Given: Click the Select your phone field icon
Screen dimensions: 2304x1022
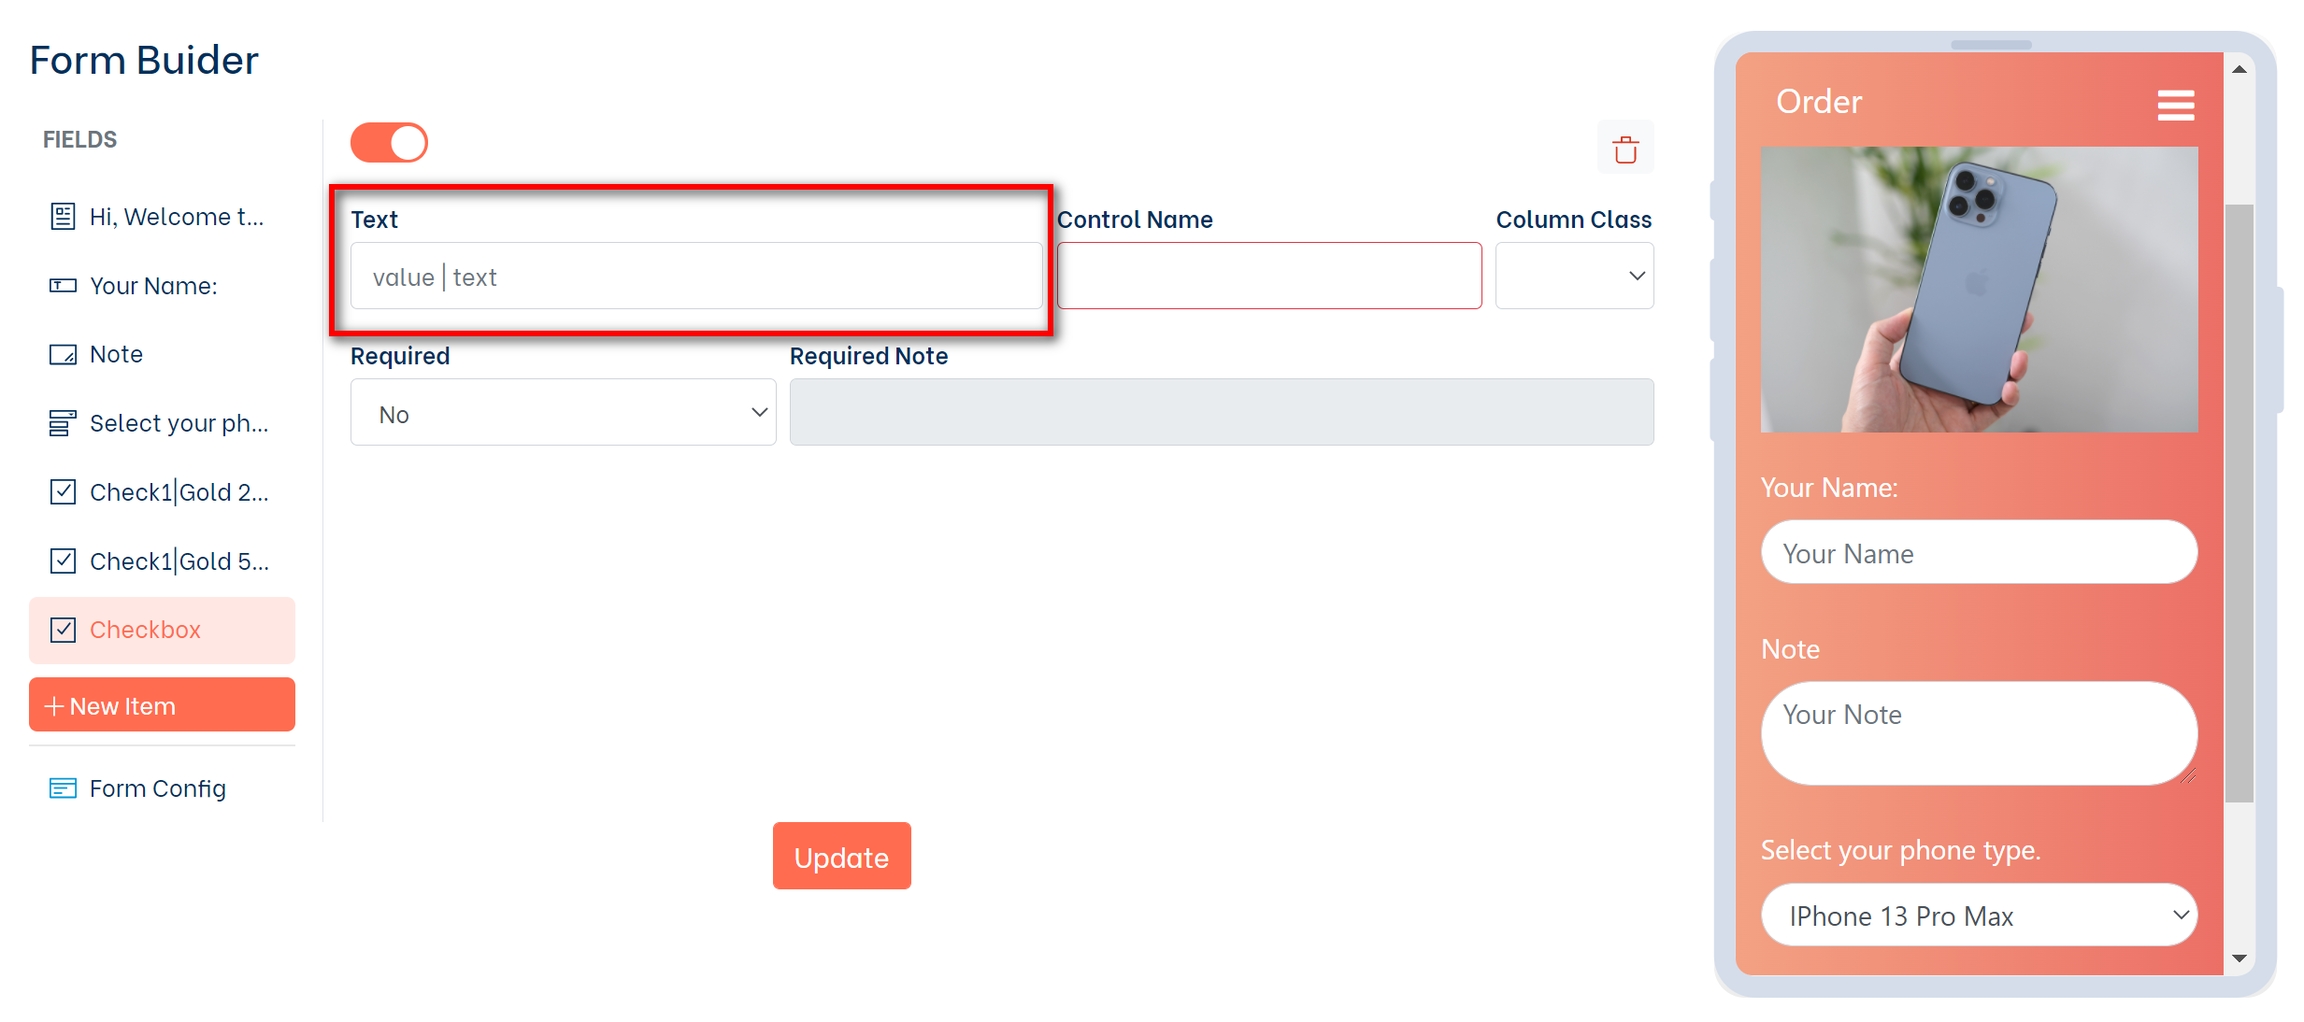Looking at the screenshot, I should (62, 424).
